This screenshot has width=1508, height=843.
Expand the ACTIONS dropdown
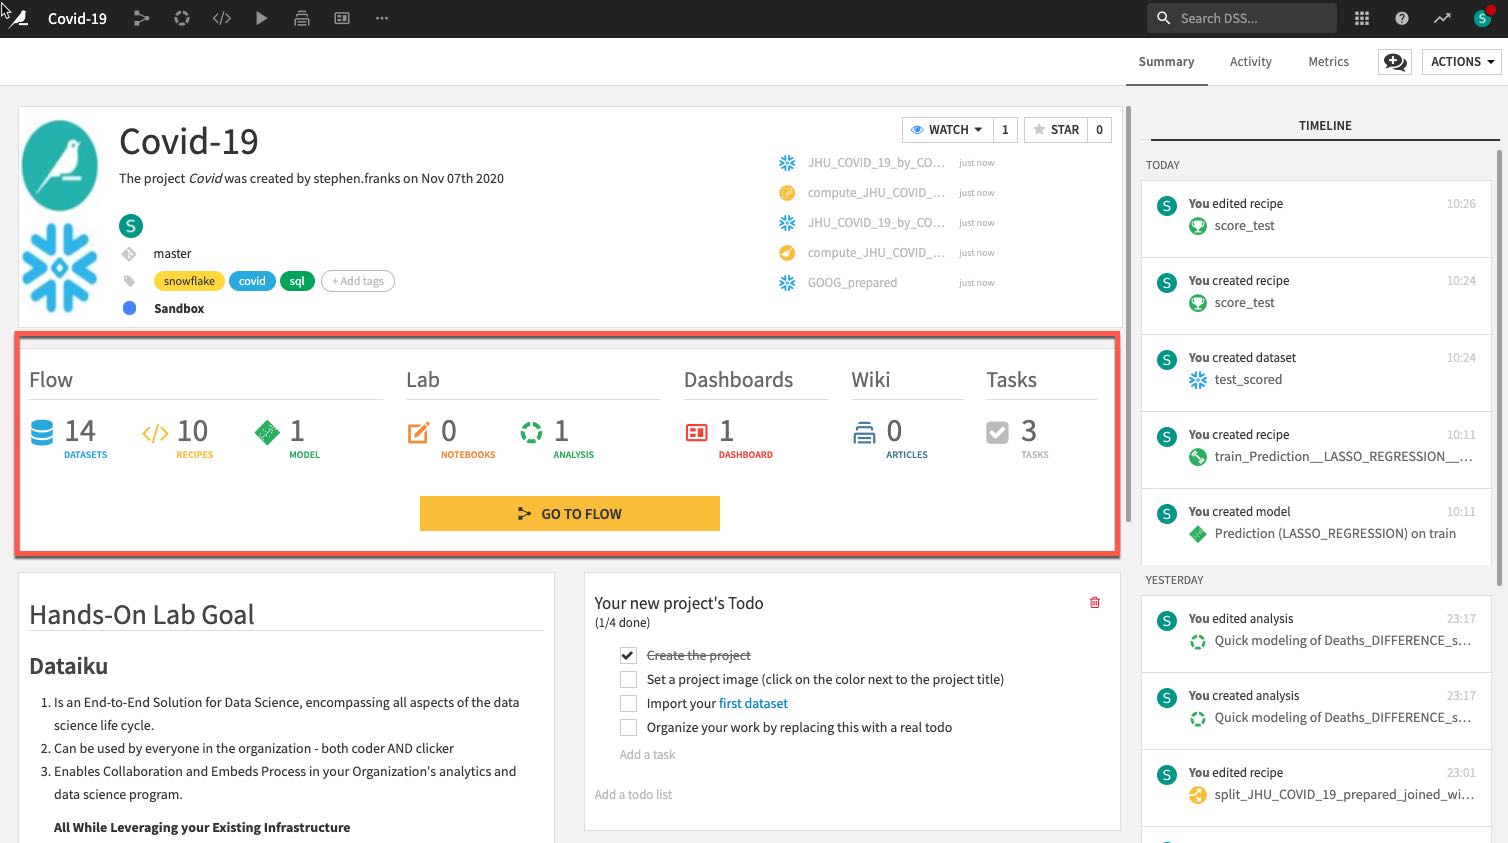tap(1461, 62)
